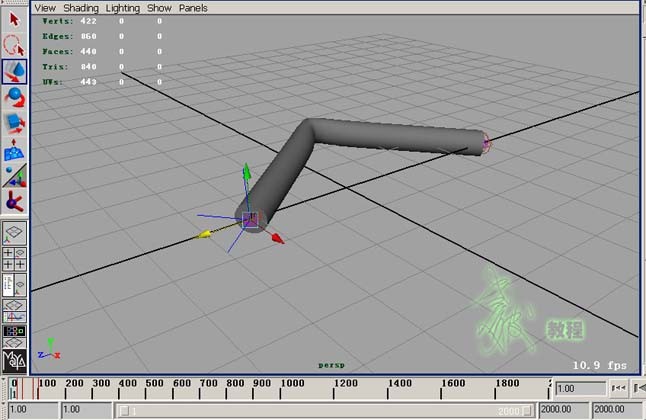Open the Hypershade/Persp layout
Viewport: 646px width, 420px height.
pyautogui.click(x=15, y=336)
